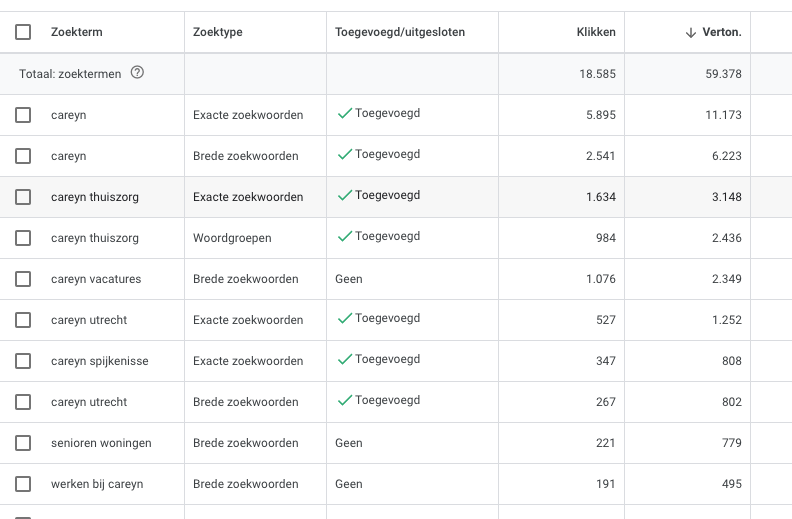Click the impressions value 11.173
792x519 pixels.
(x=723, y=115)
